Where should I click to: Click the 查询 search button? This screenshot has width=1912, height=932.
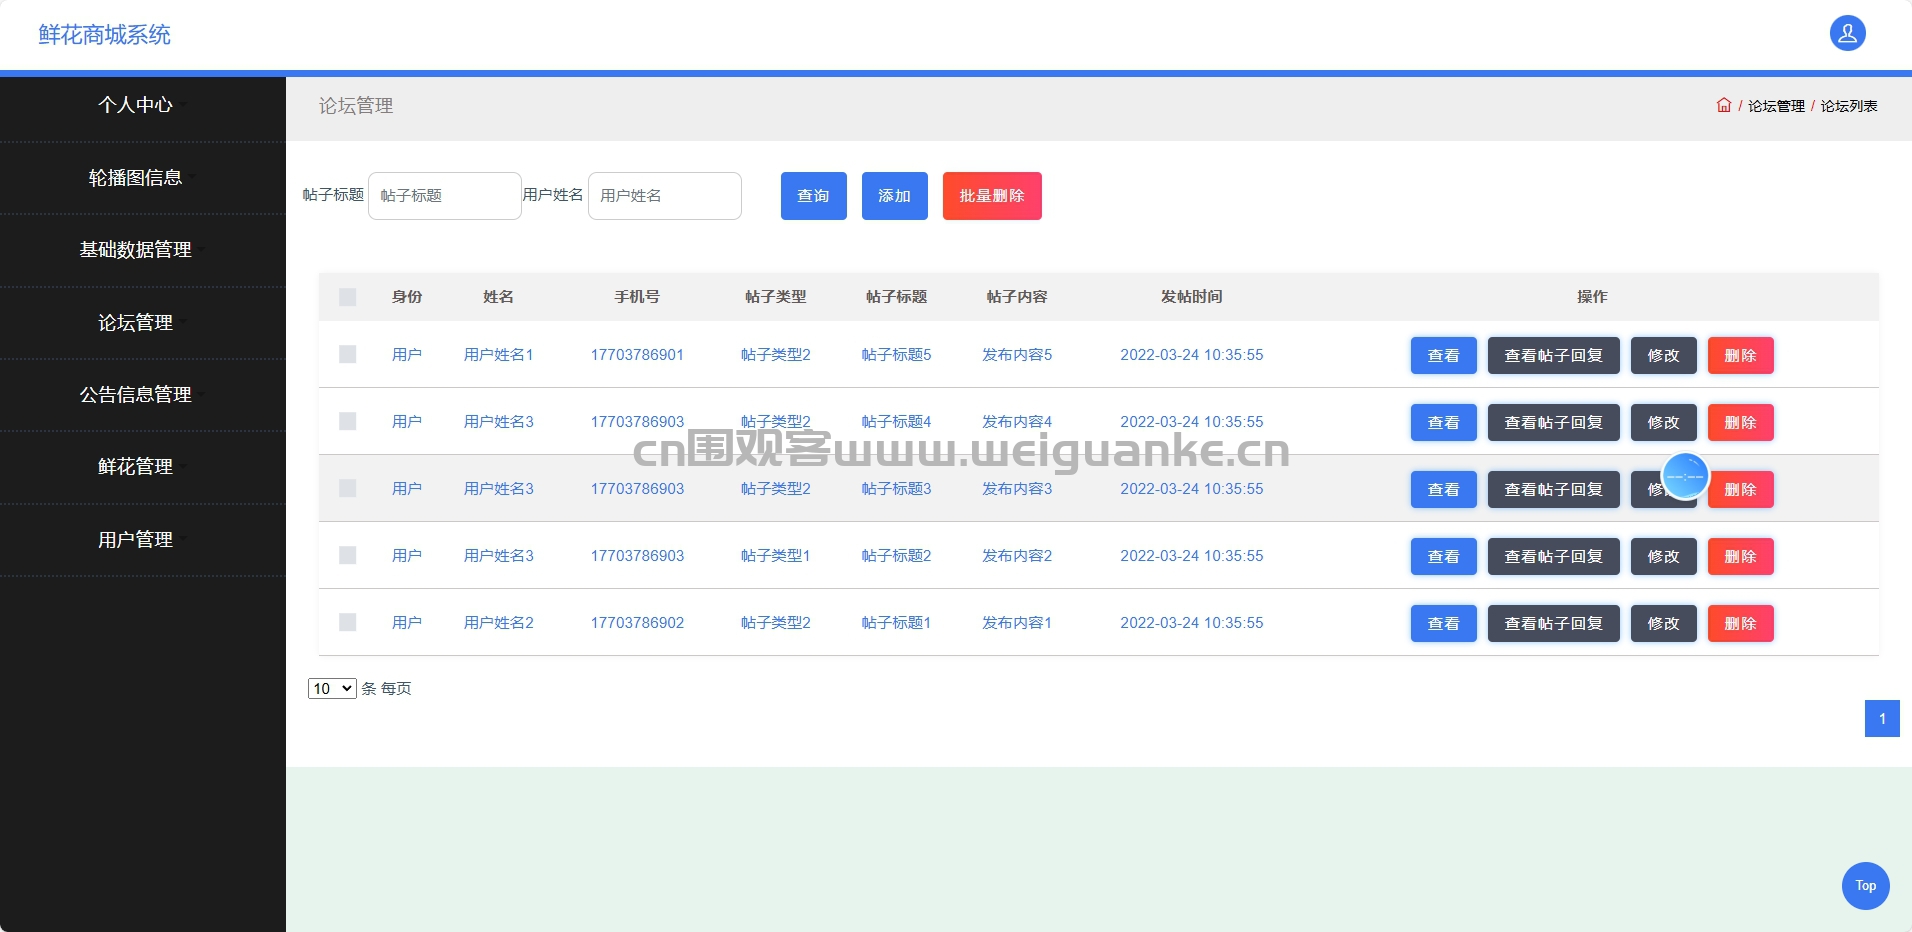814,196
